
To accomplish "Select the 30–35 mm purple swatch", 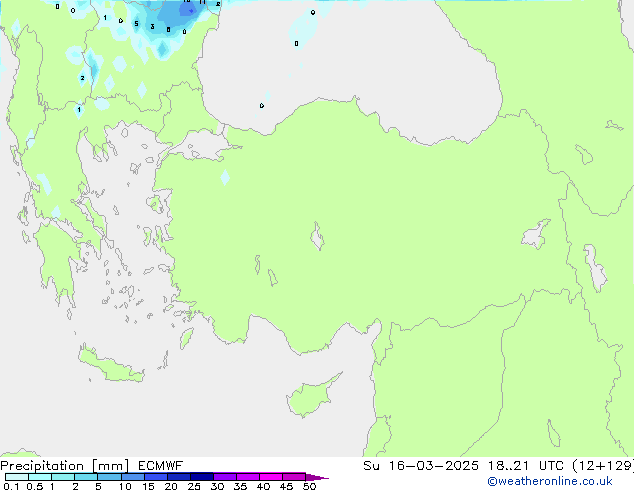I will click(x=224, y=477).
